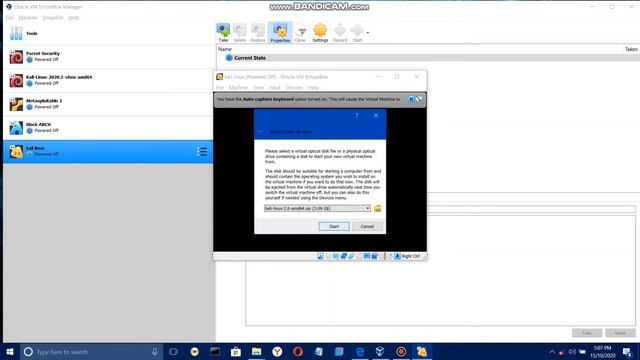Viewport: 640px width, 360px height.
Task: Click the taskbar search box
Action: [x=91, y=352]
